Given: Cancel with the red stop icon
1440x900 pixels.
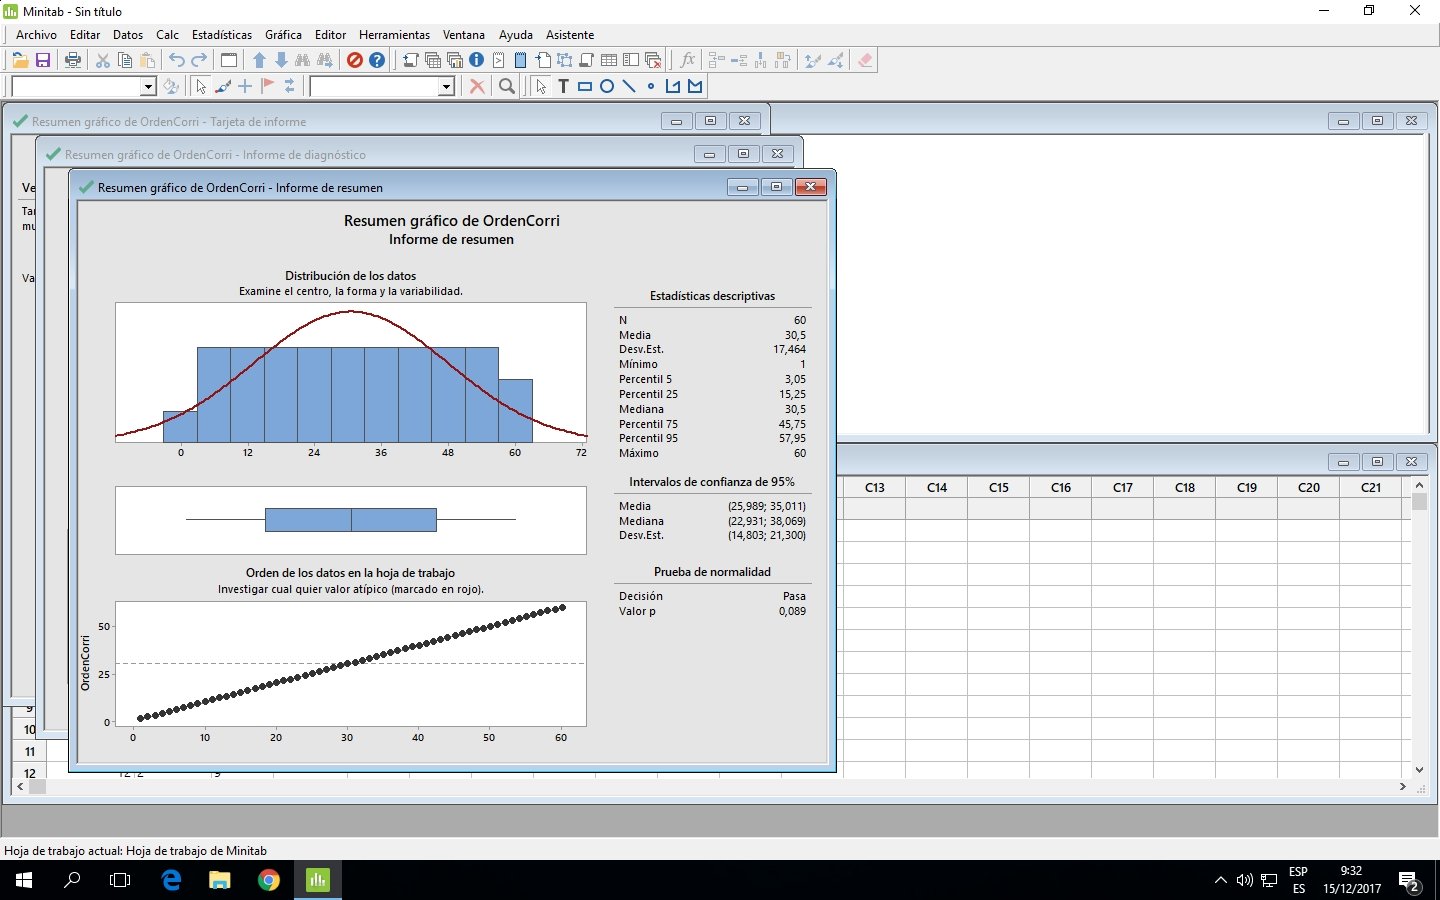Looking at the screenshot, I should 355,61.
